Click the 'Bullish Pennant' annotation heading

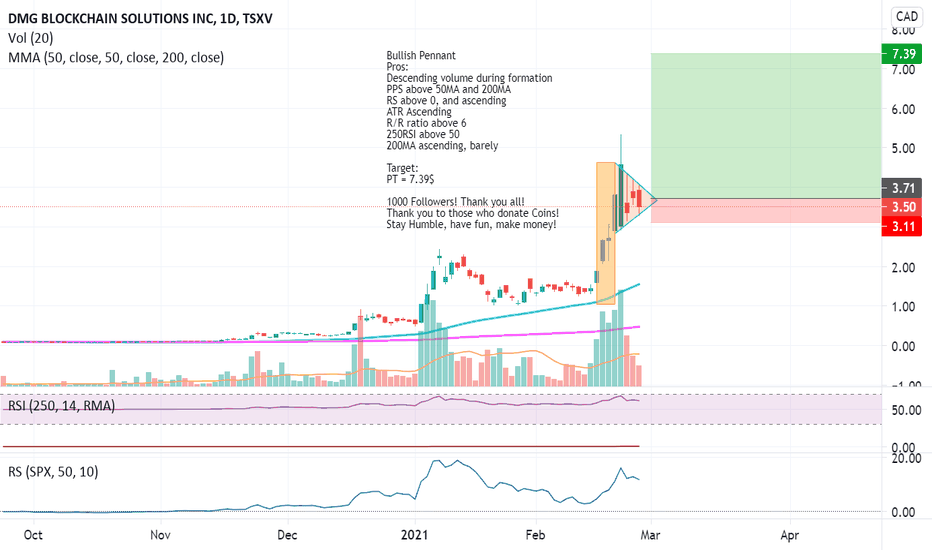421,55
